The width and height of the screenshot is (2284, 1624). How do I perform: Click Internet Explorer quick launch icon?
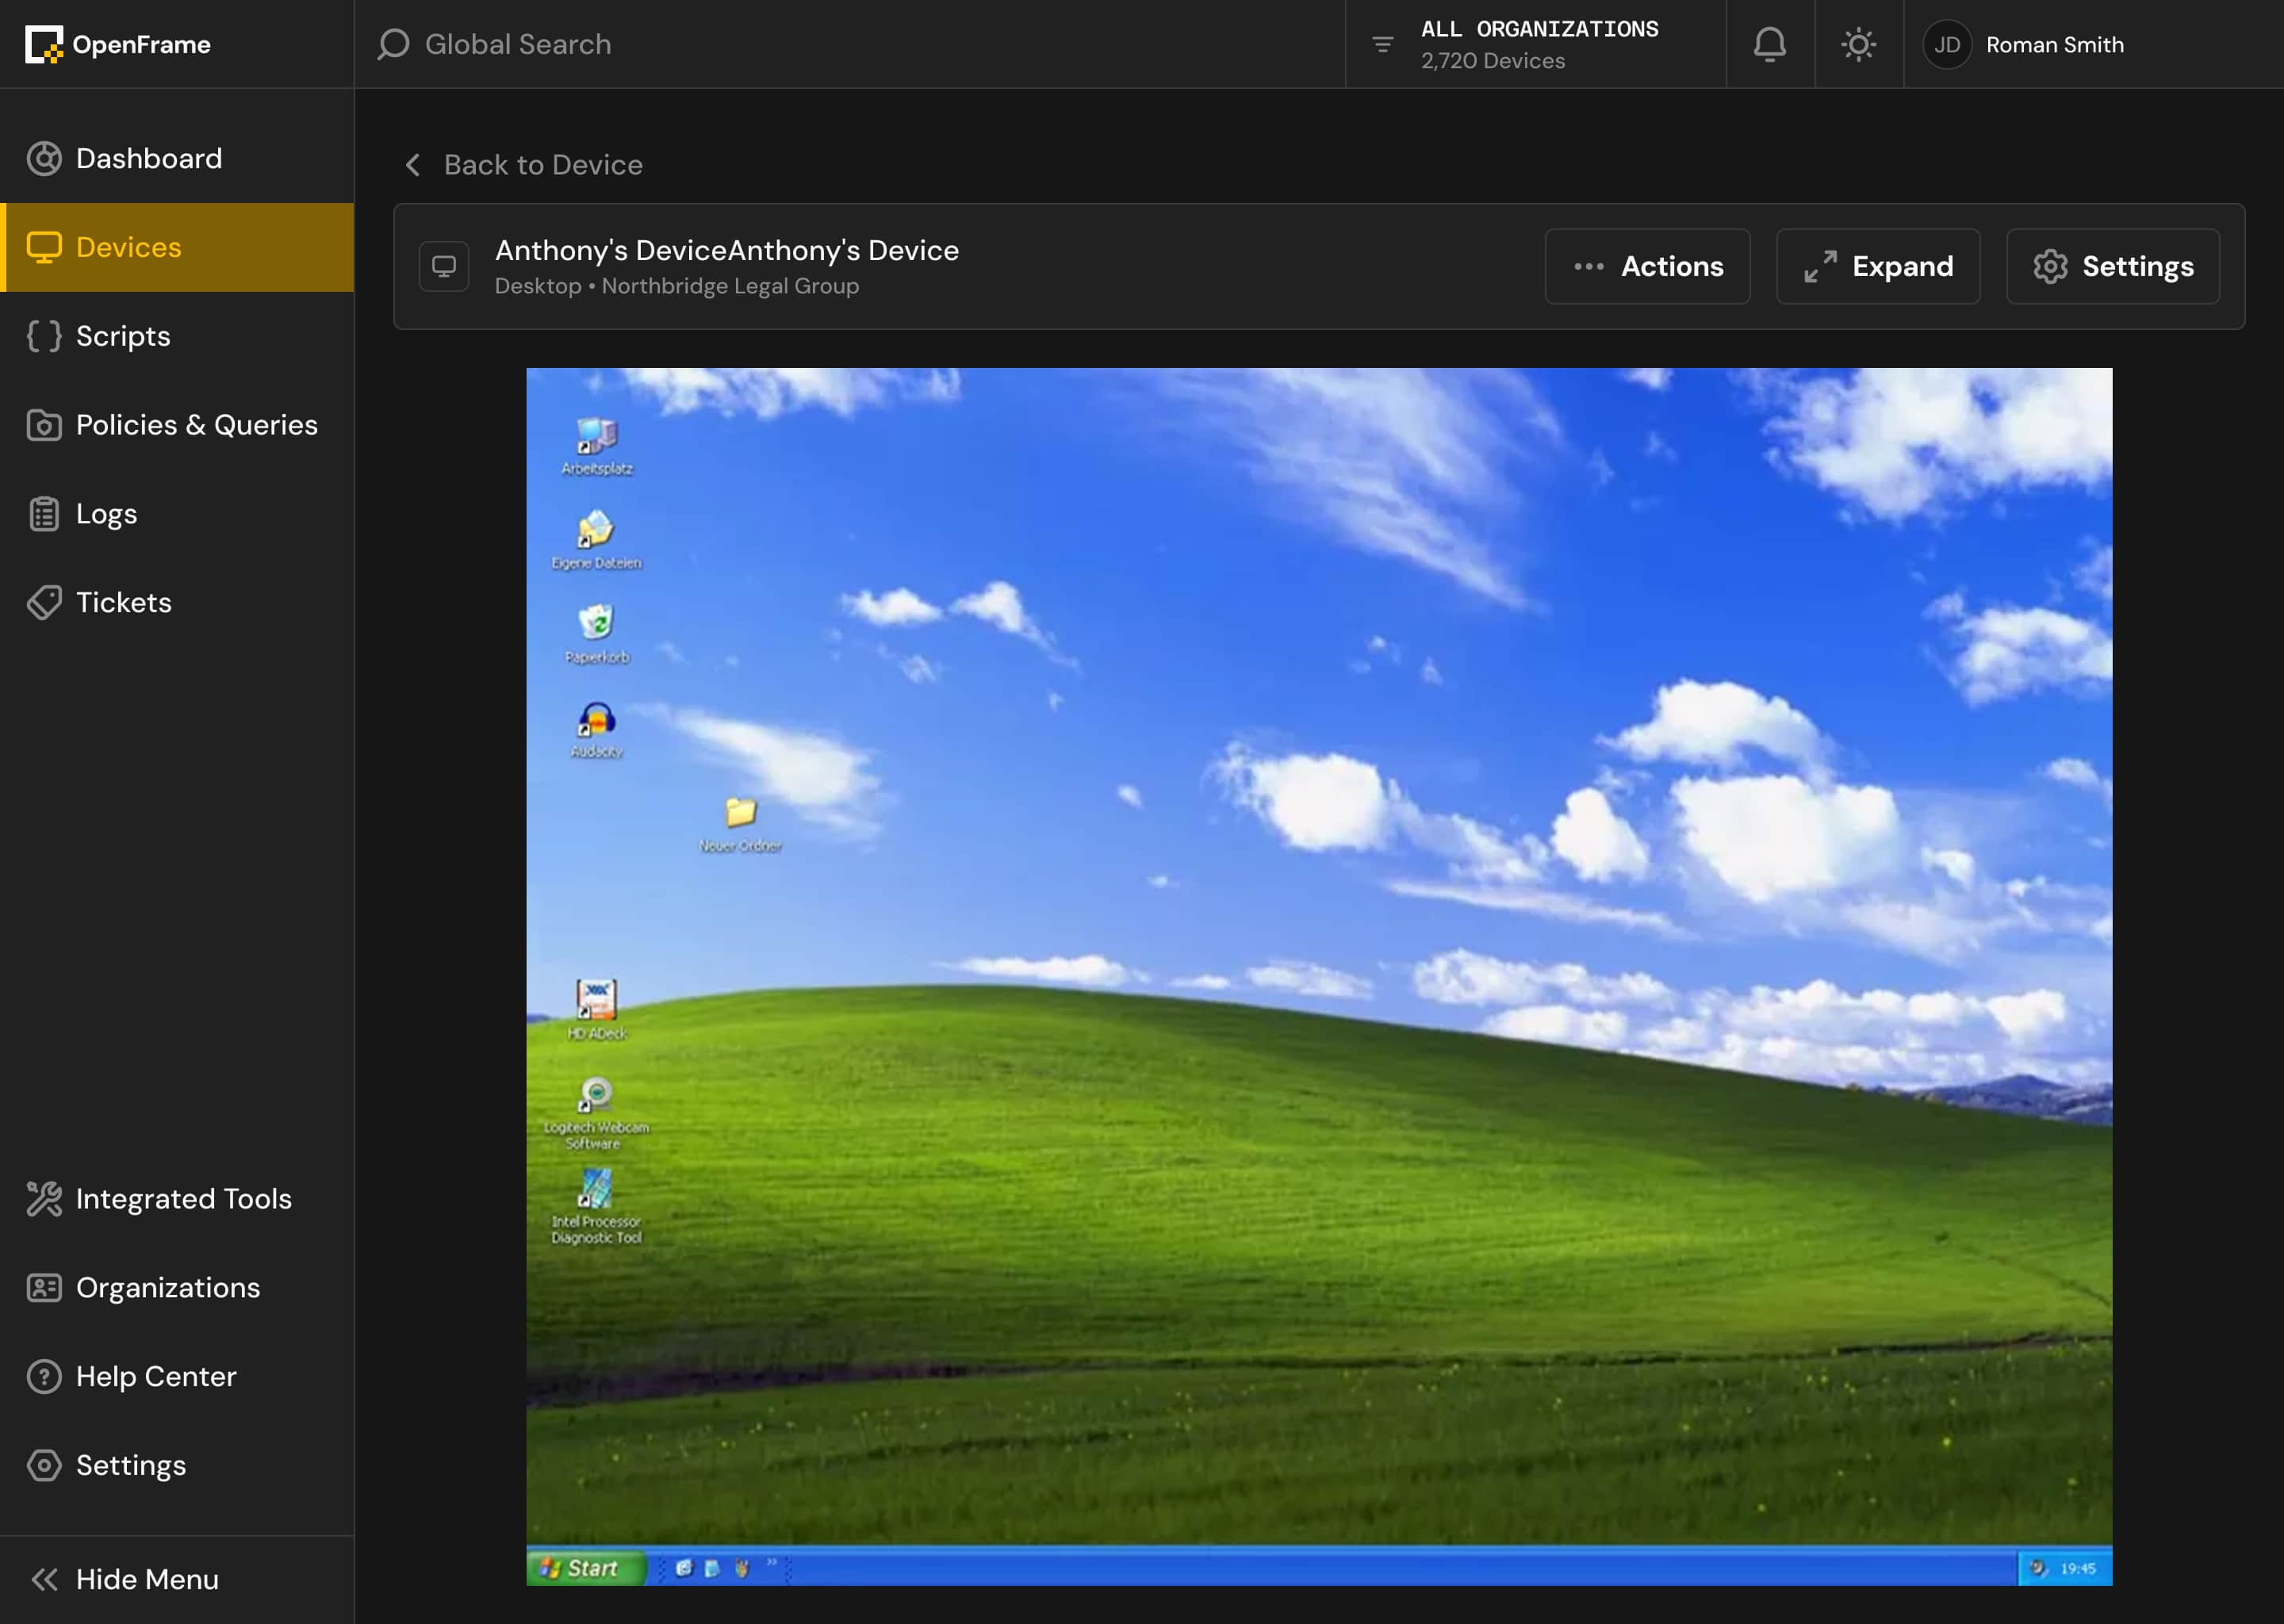pos(684,1568)
